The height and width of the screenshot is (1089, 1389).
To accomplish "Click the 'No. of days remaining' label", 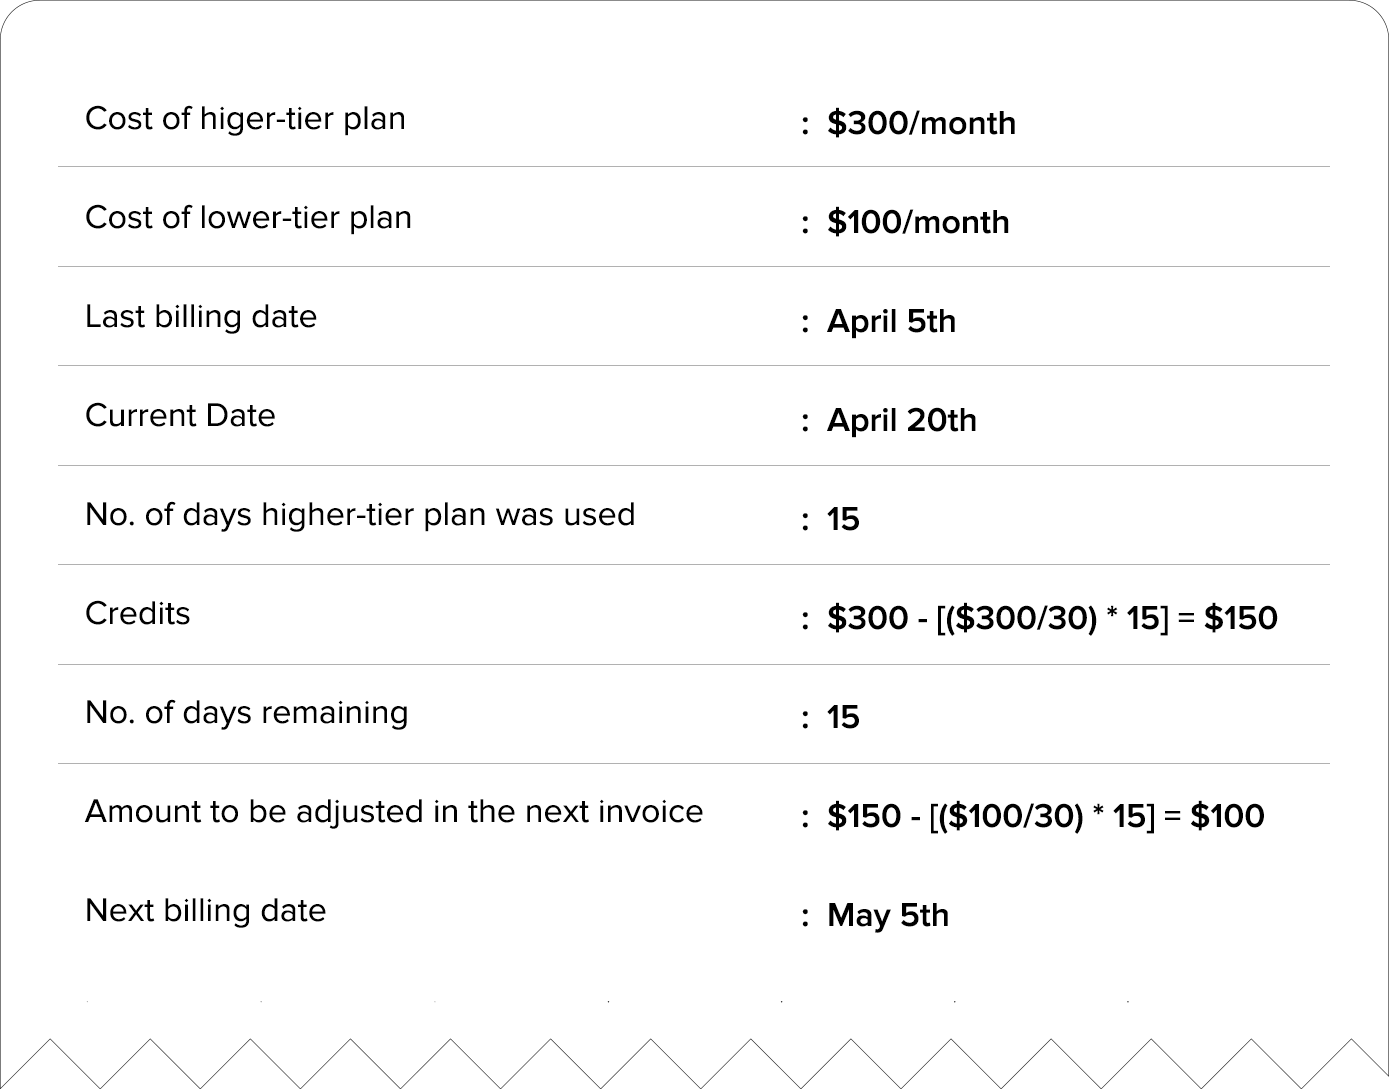I will tap(246, 713).
